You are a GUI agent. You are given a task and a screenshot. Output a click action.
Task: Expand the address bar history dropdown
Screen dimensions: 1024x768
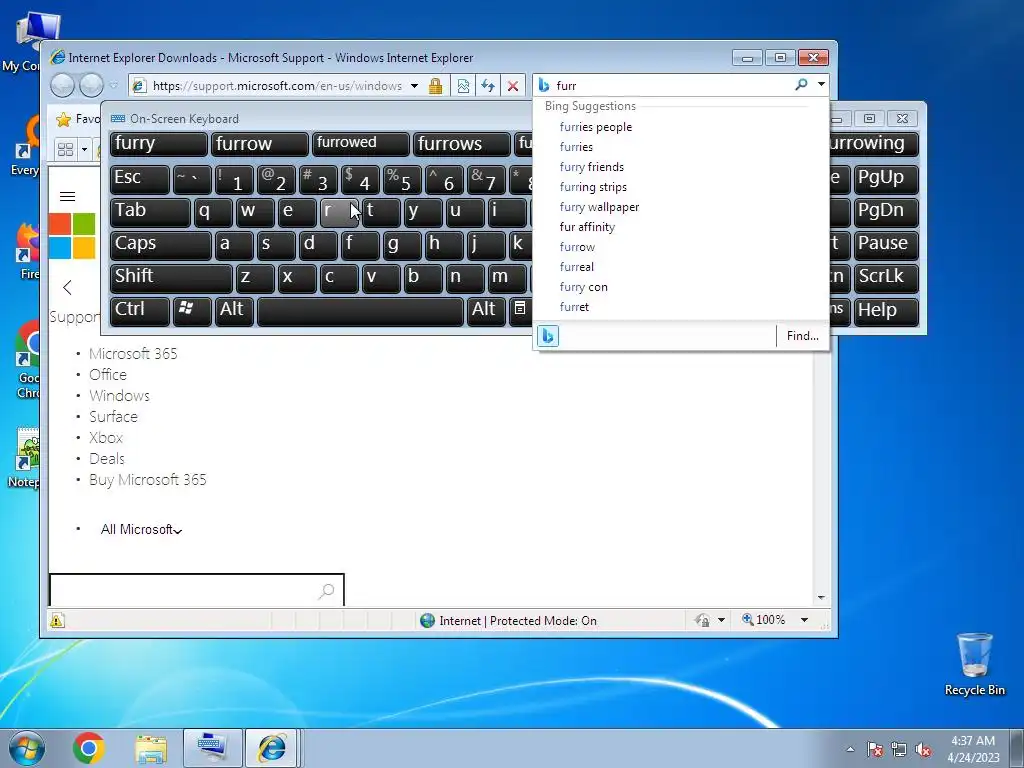pyautogui.click(x=414, y=86)
